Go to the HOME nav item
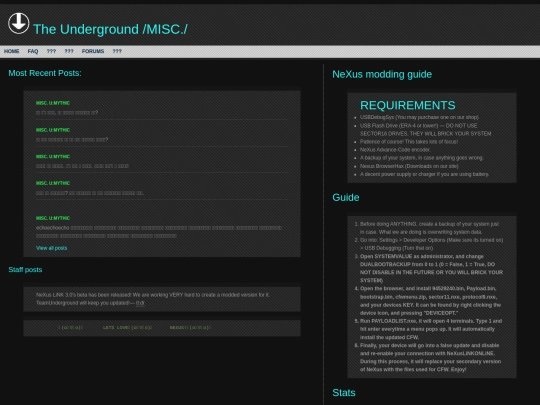This screenshot has width=540, height=405. pyautogui.click(x=11, y=51)
